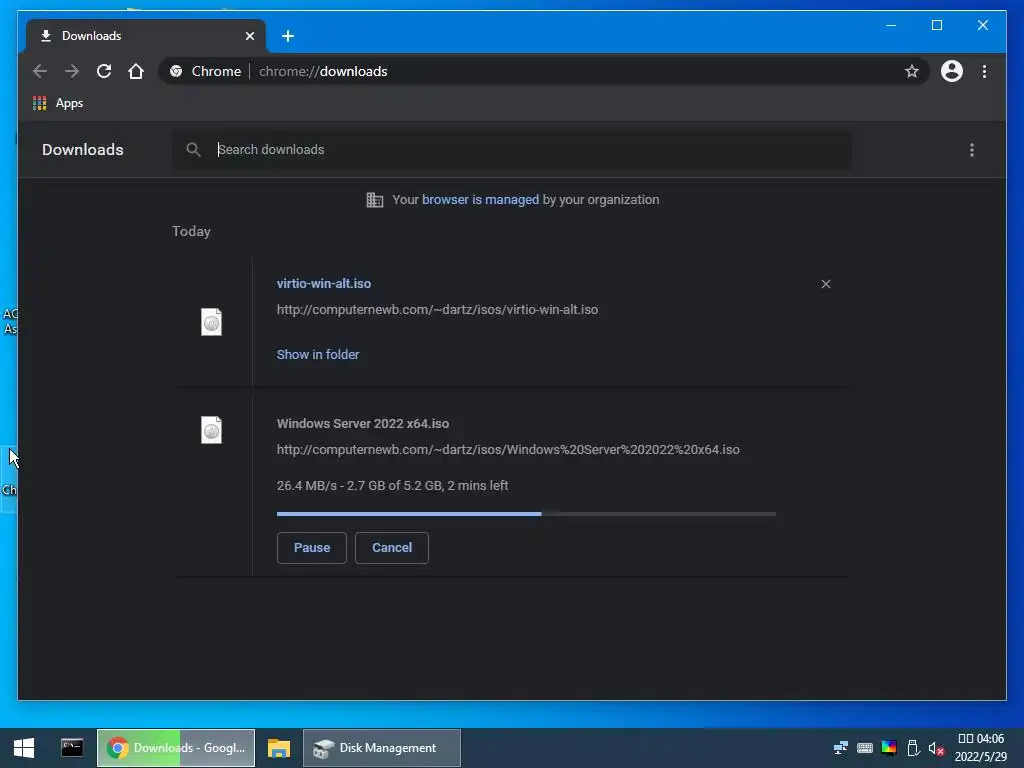Click the virtio-win-alt.iso file icon
The width and height of the screenshot is (1024, 768).
point(211,322)
